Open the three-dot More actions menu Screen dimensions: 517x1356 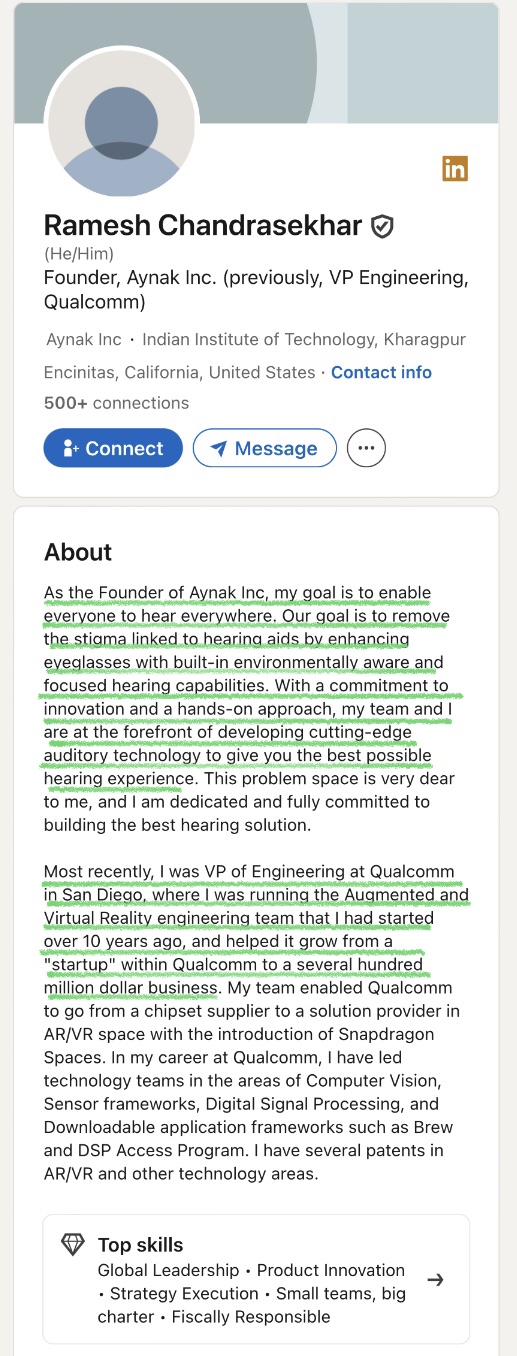pos(366,448)
